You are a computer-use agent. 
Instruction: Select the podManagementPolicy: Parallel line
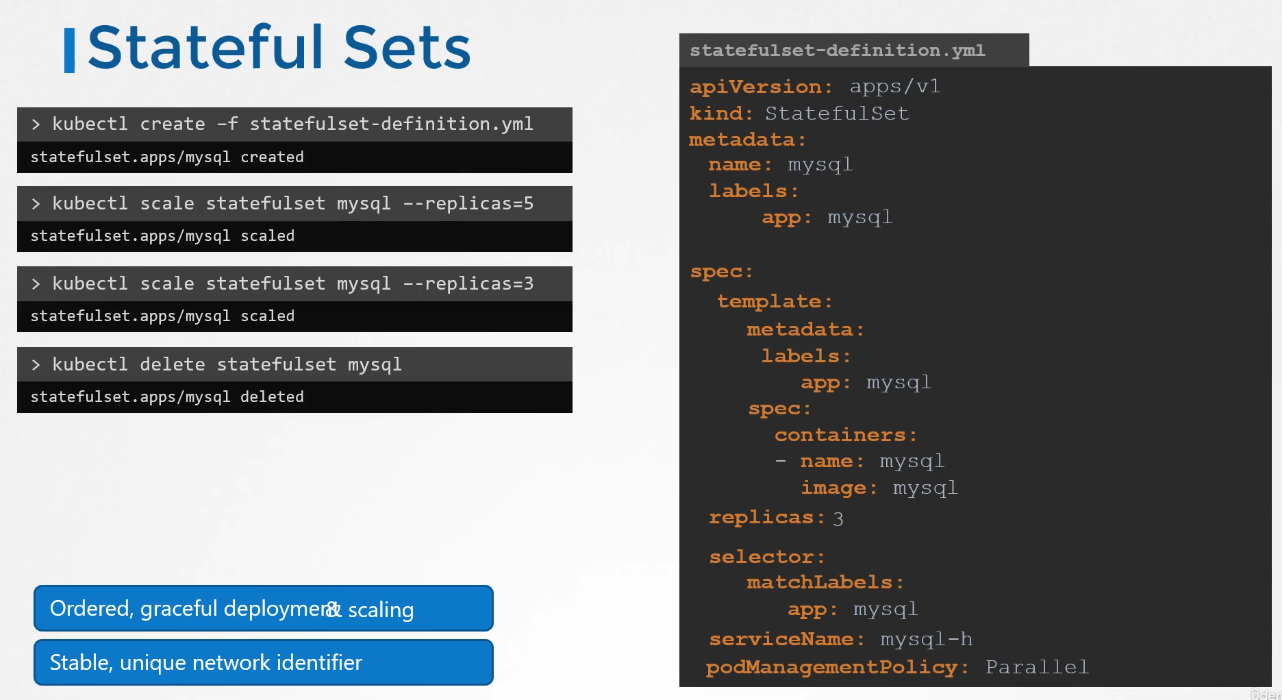pos(897,667)
